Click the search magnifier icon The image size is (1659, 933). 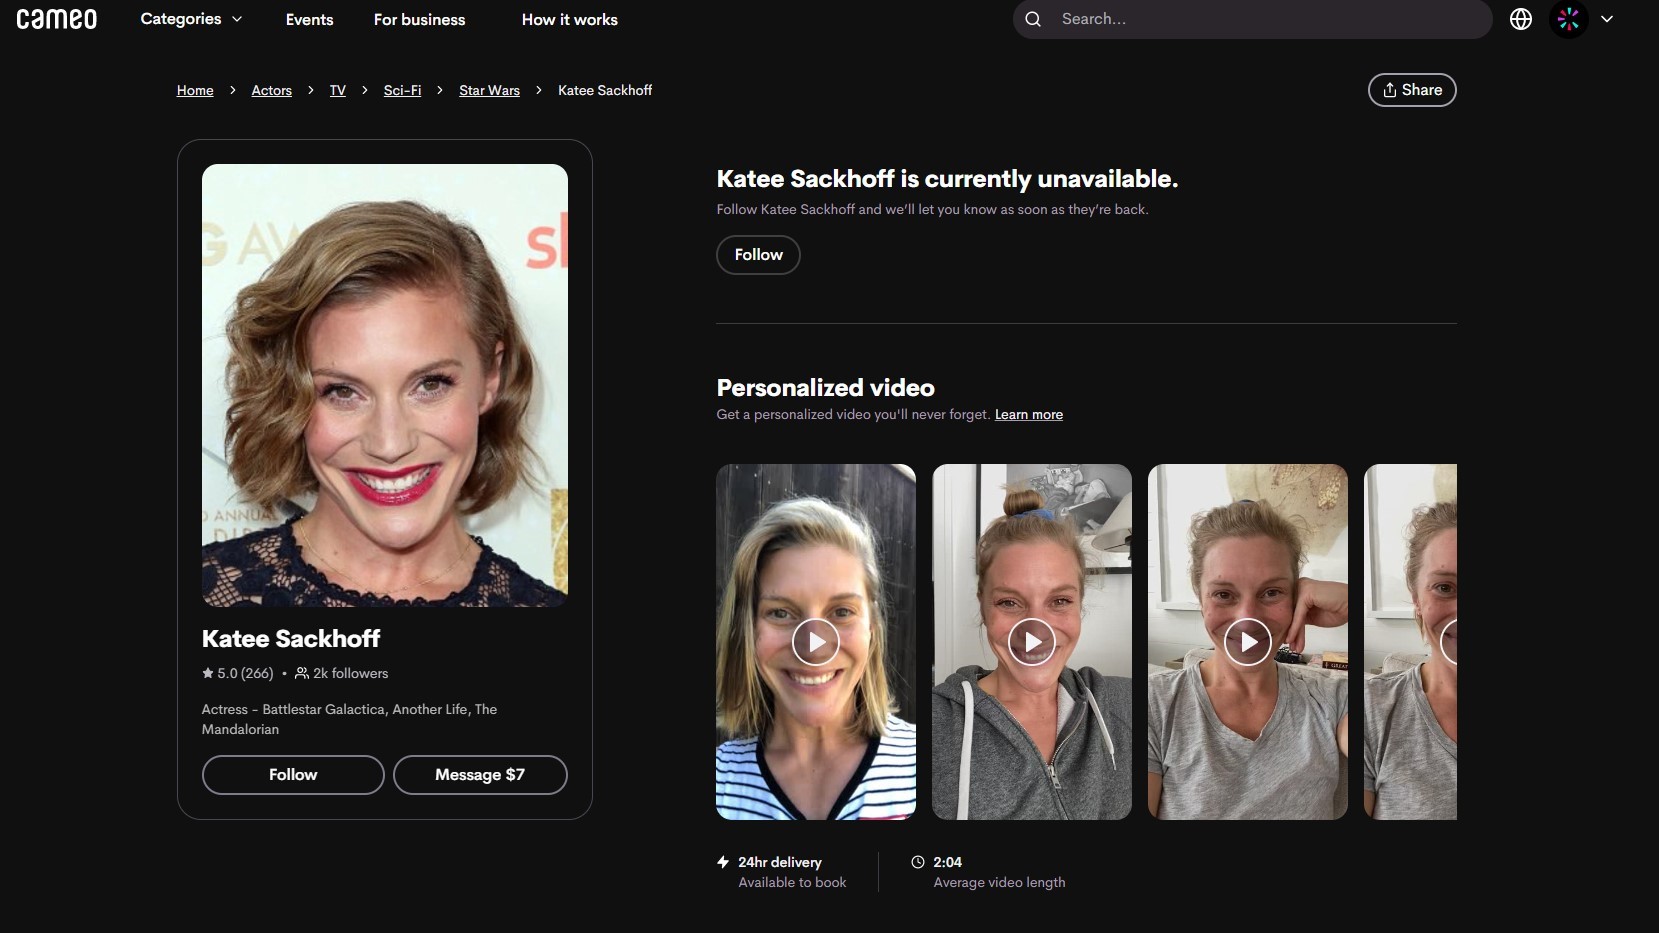pos(1033,19)
